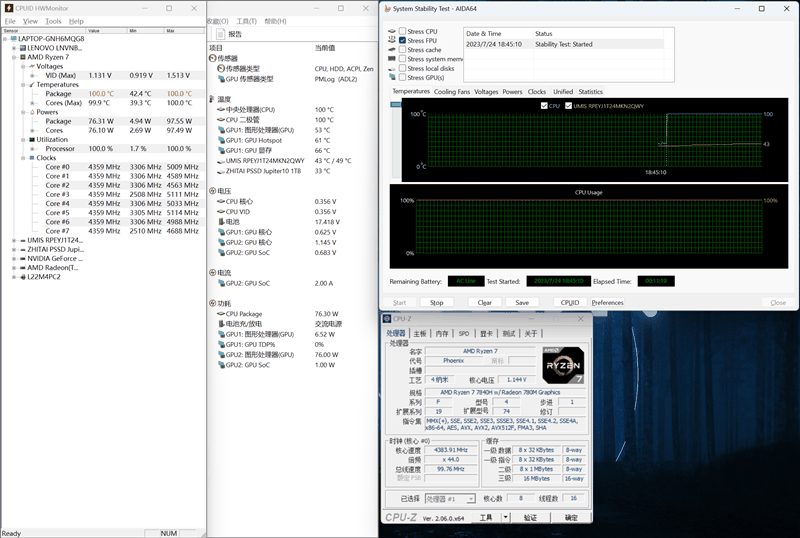Click the Ryzen 7 logo in CPU-Z
Image resolution: width=800 pixels, height=538 pixels.
click(563, 366)
